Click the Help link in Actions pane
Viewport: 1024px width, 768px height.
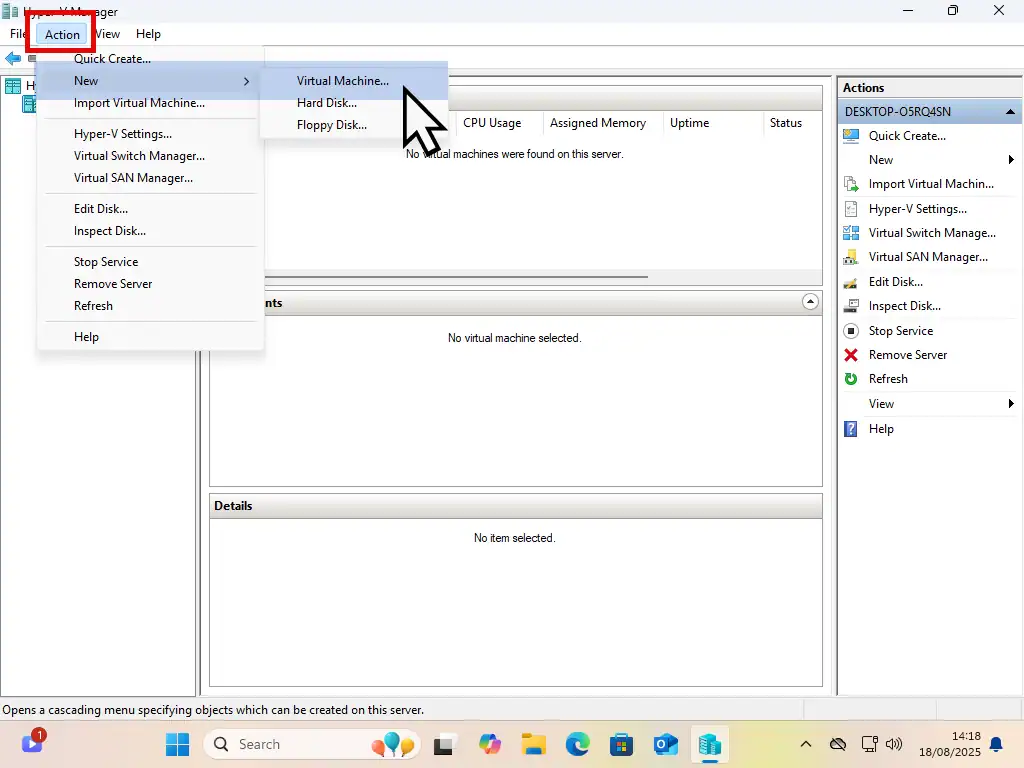881,429
